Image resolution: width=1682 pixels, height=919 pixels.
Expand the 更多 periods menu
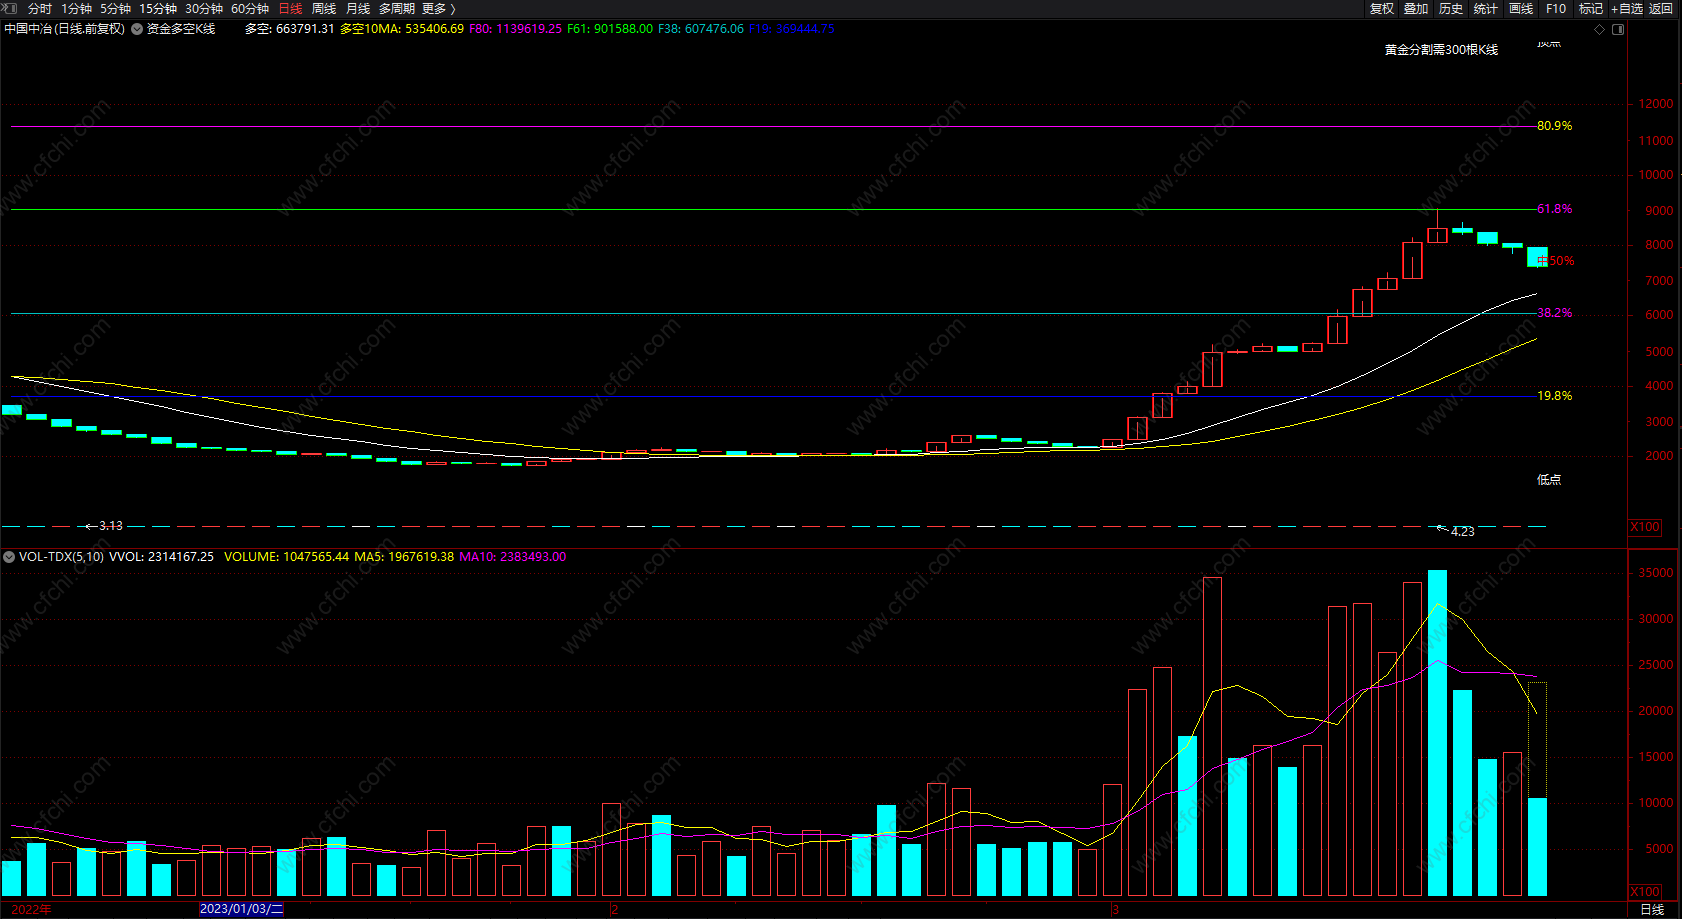tap(438, 9)
